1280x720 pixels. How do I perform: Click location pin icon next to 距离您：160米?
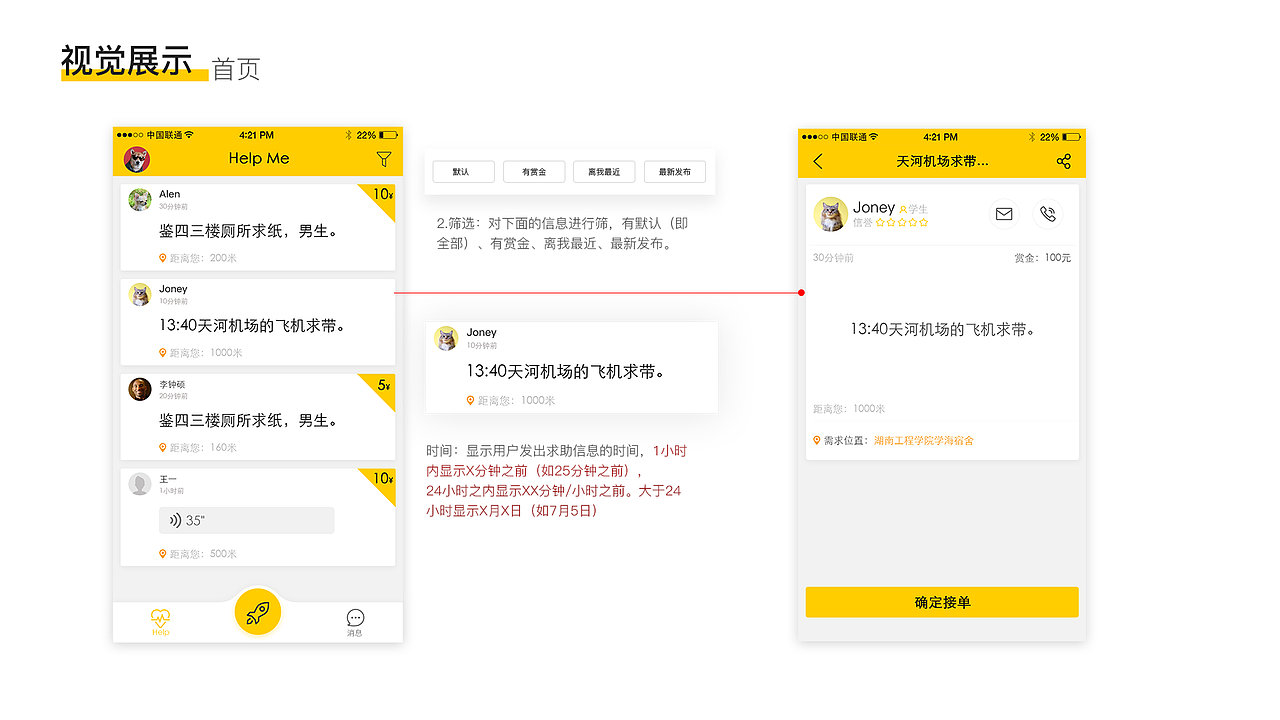point(163,447)
